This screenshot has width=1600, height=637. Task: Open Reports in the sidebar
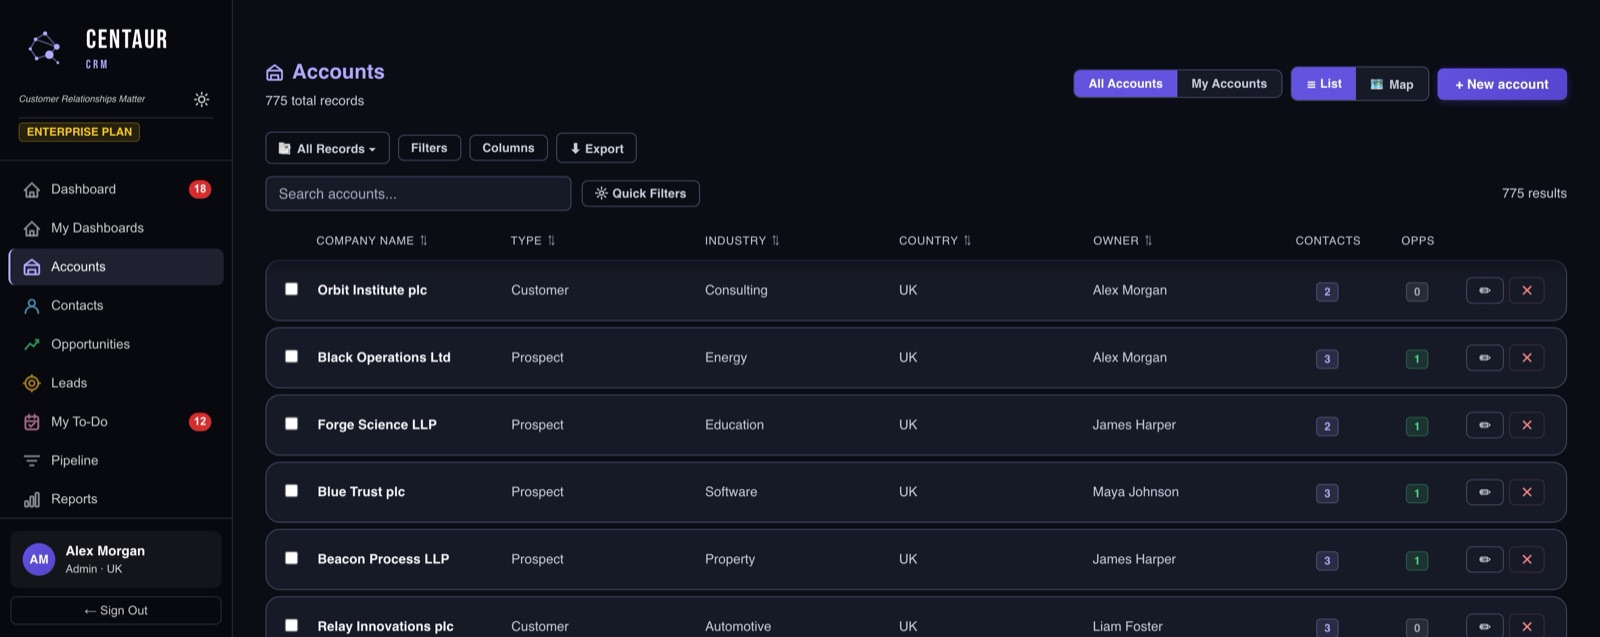[116, 499]
